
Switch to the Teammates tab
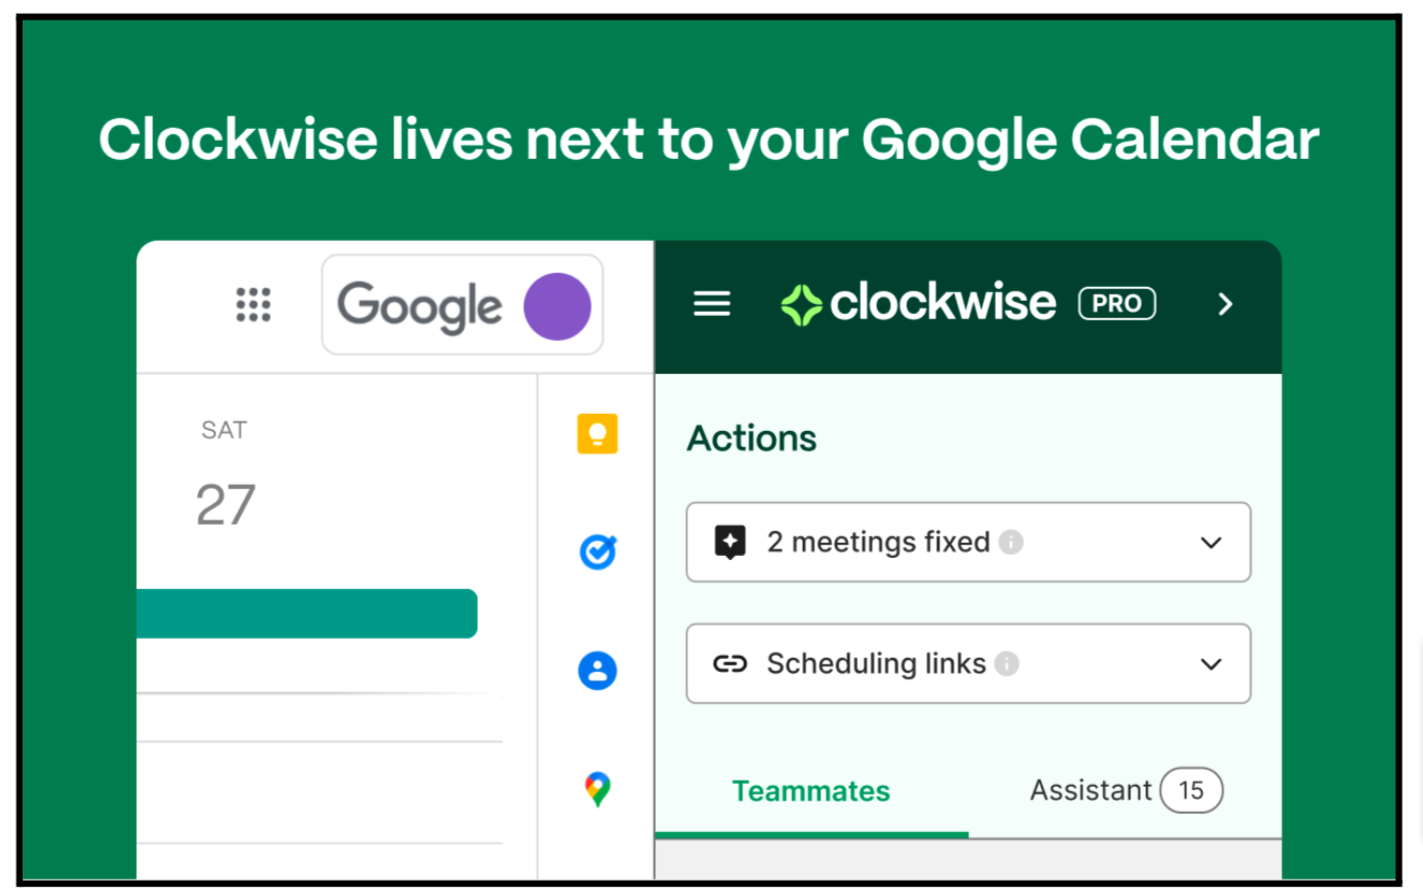810,791
